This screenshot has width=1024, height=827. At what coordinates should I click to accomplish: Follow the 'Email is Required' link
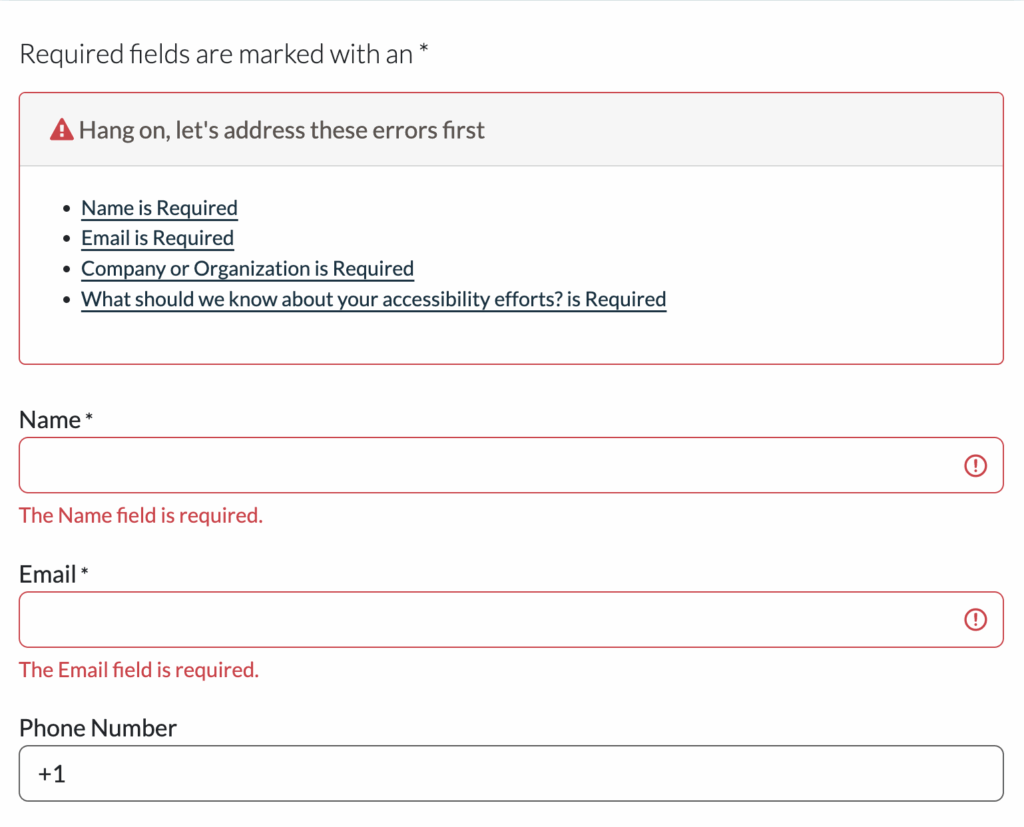point(157,238)
